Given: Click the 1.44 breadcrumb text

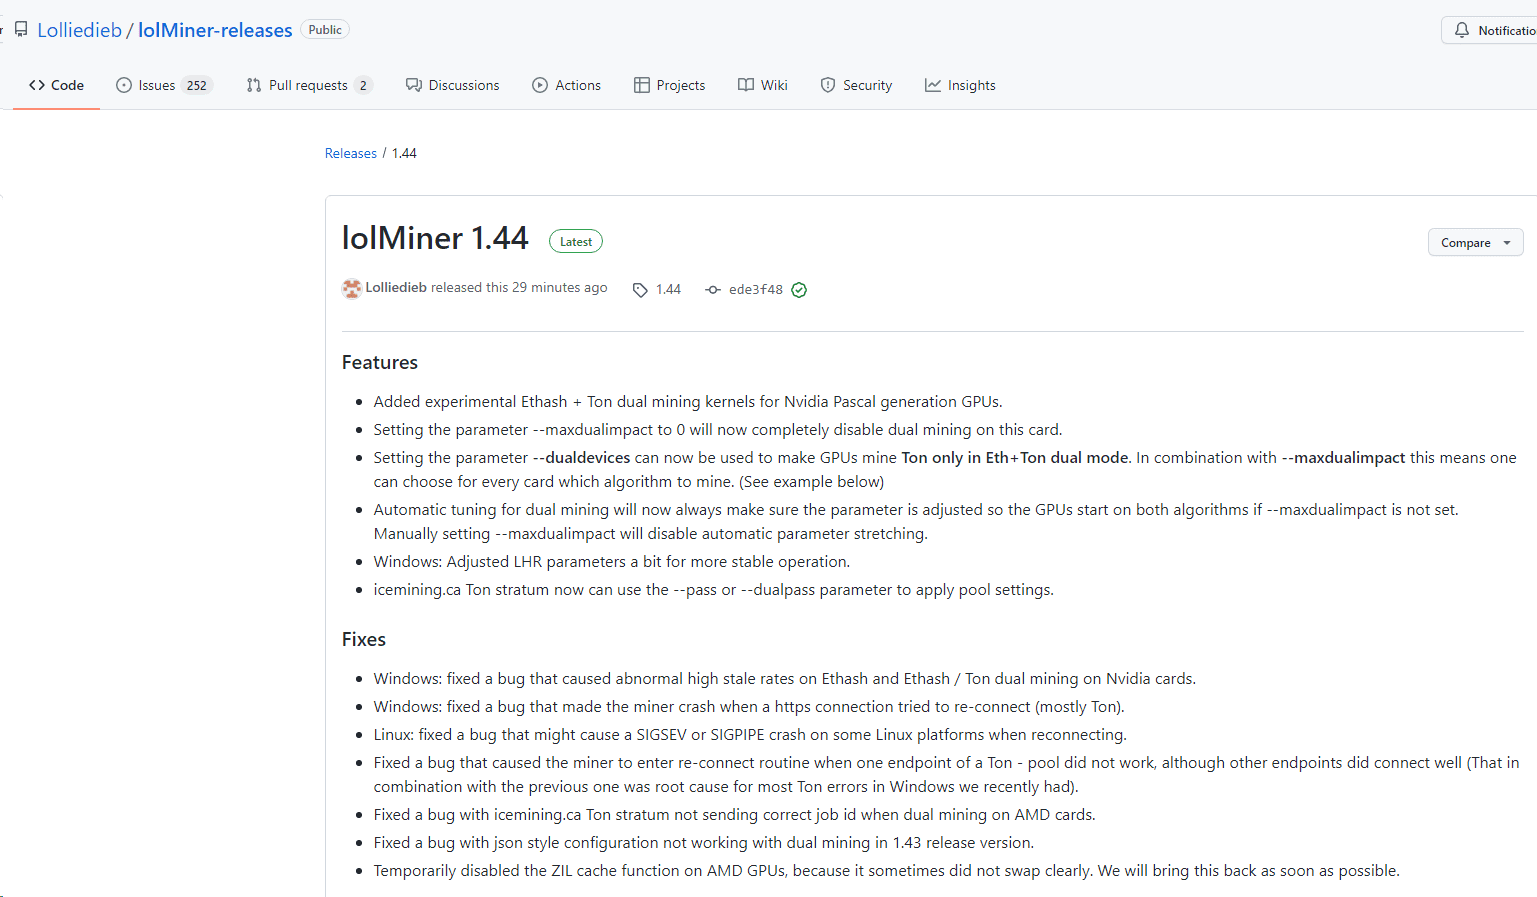Looking at the screenshot, I should (404, 153).
